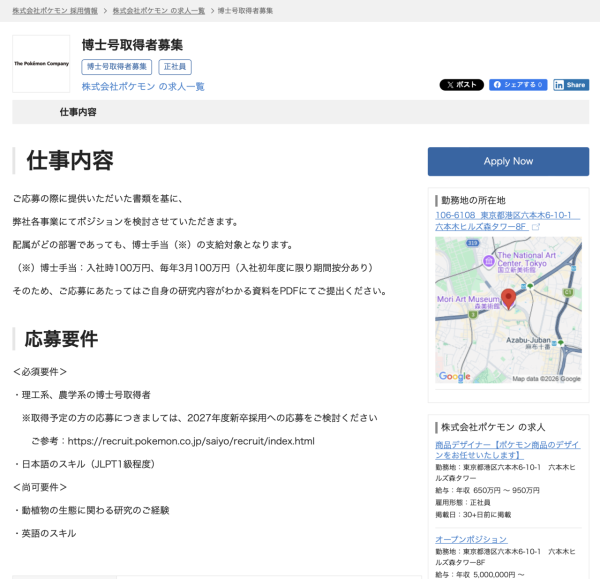Open blue 株式会社ポケモン の求人一覧 link under title
Viewport: 600px width, 579px height.
click(x=143, y=87)
